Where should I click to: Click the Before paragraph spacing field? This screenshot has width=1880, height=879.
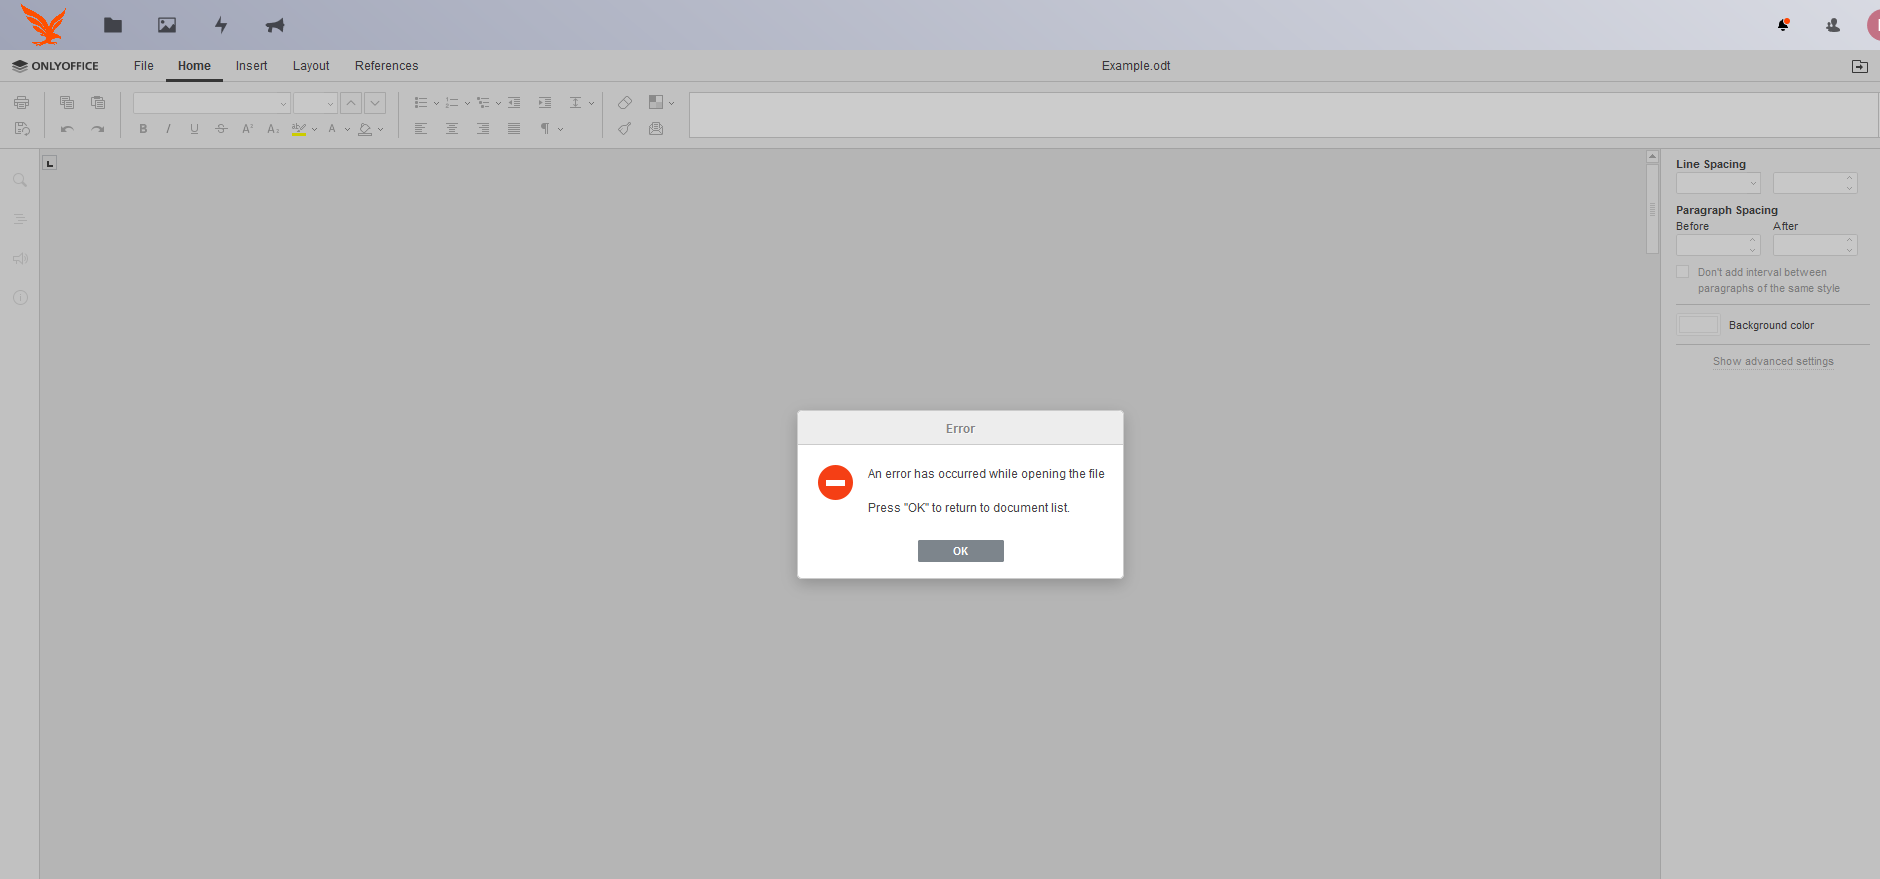[1718, 245]
